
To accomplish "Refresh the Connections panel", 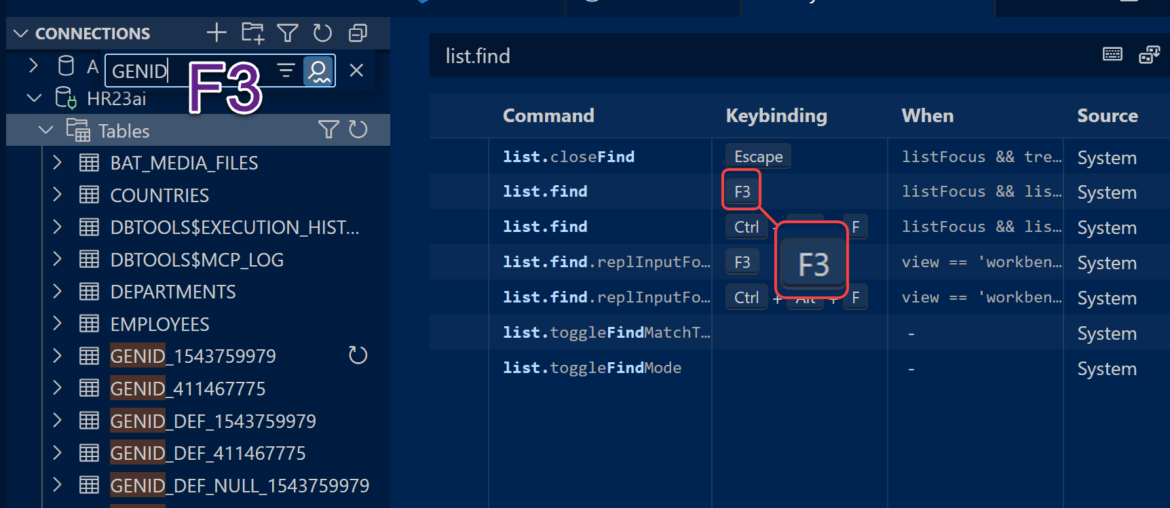I will click(322, 33).
